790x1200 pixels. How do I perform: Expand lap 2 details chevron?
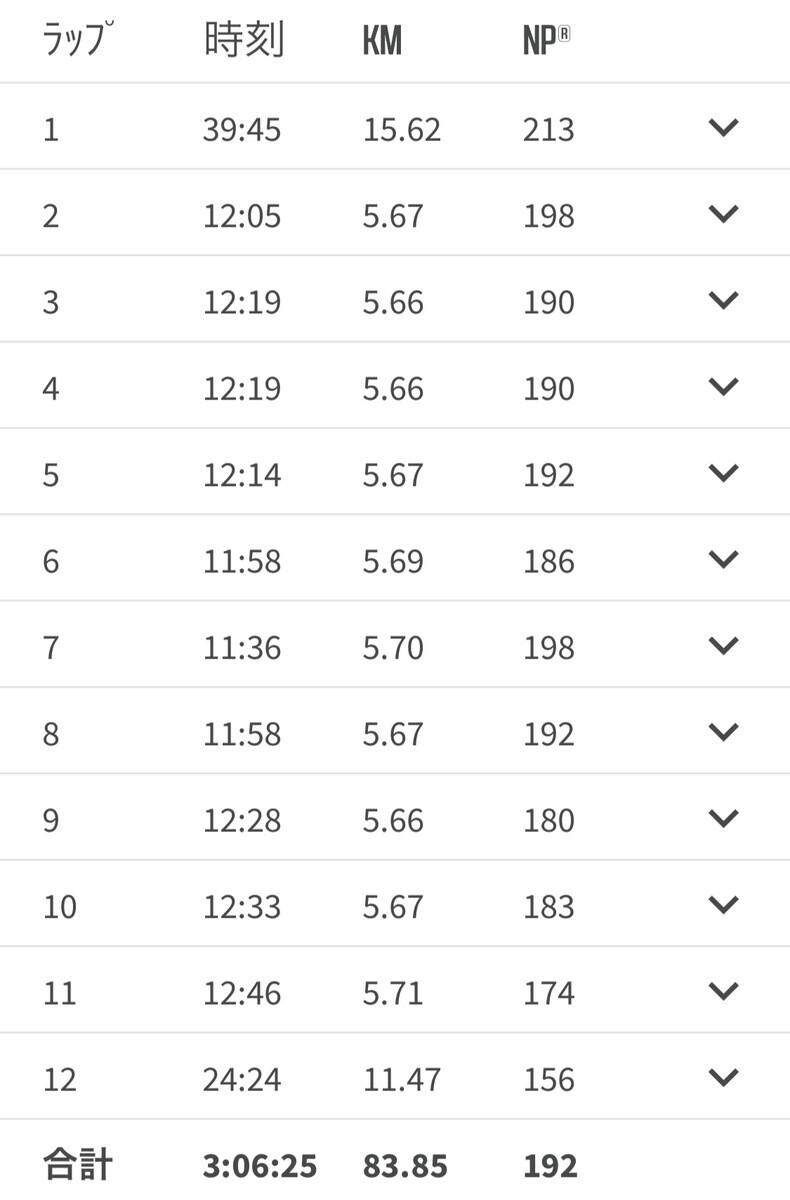(x=722, y=213)
